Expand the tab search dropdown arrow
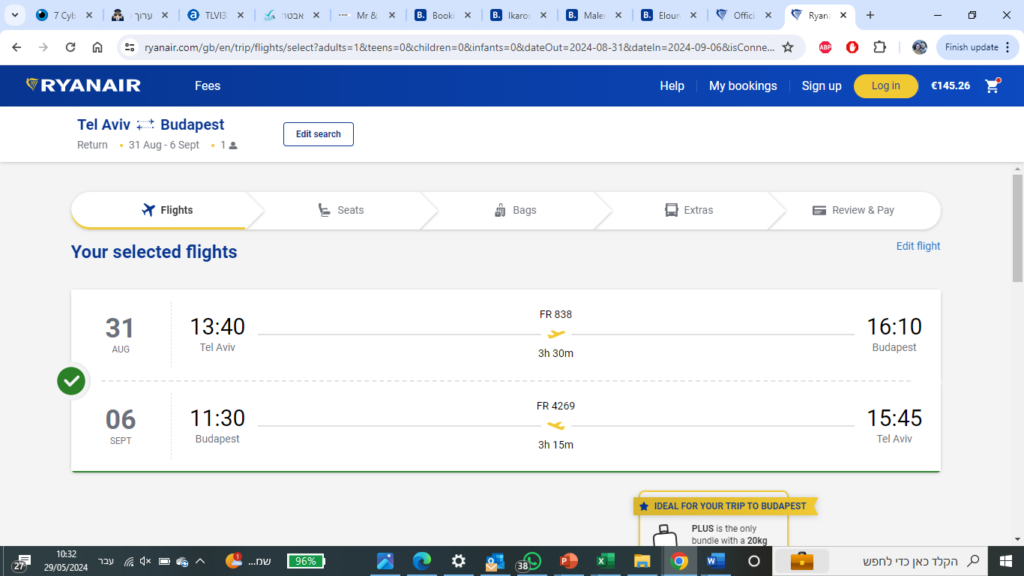This screenshot has width=1024, height=576. tap(14, 15)
